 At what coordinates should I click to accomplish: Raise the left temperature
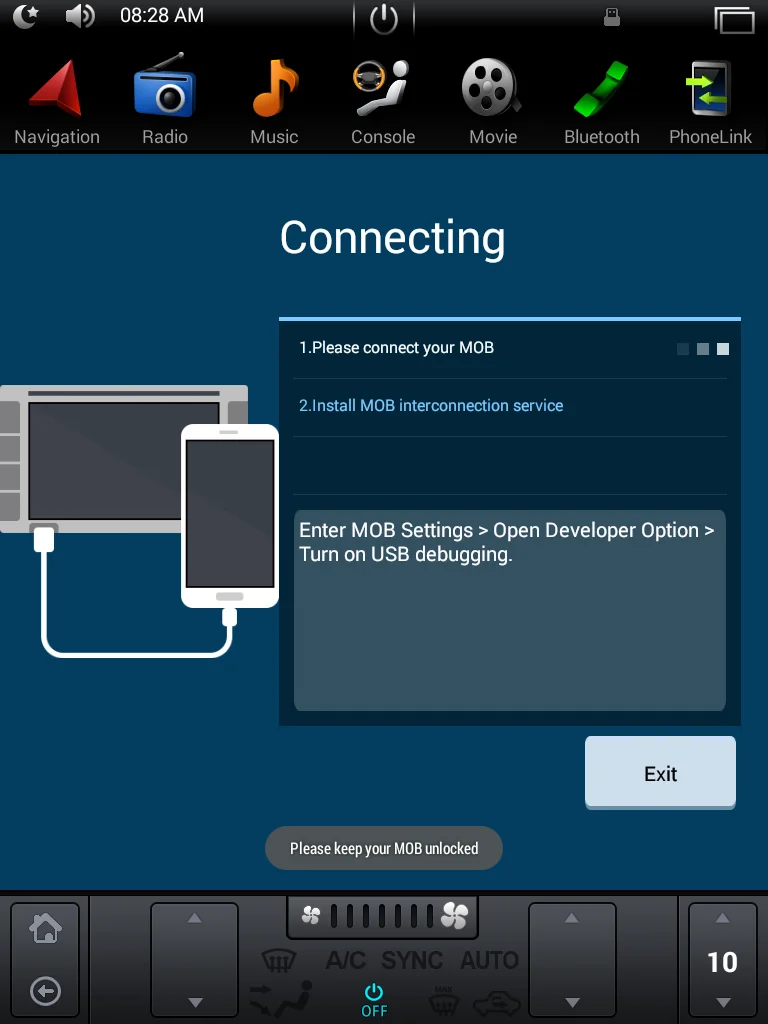(194, 918)
